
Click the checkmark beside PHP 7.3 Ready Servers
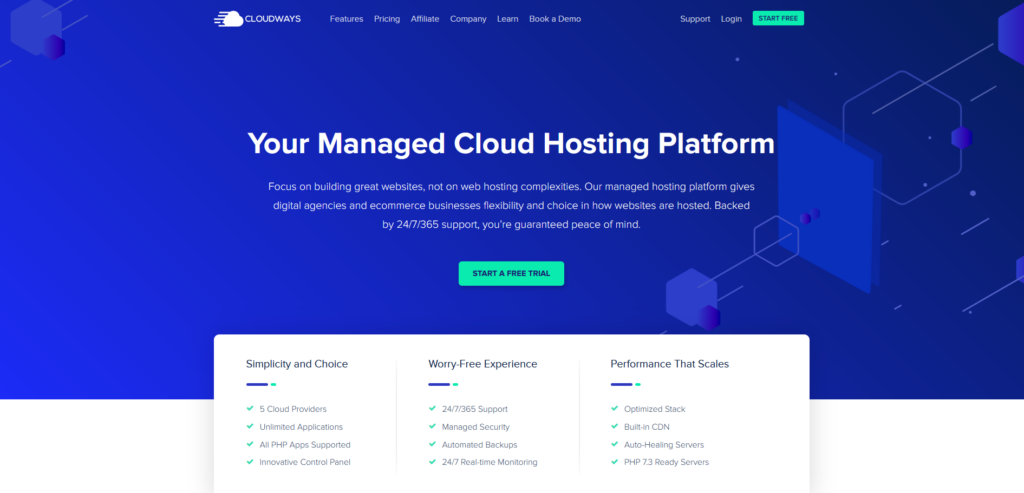pos(614,461)
